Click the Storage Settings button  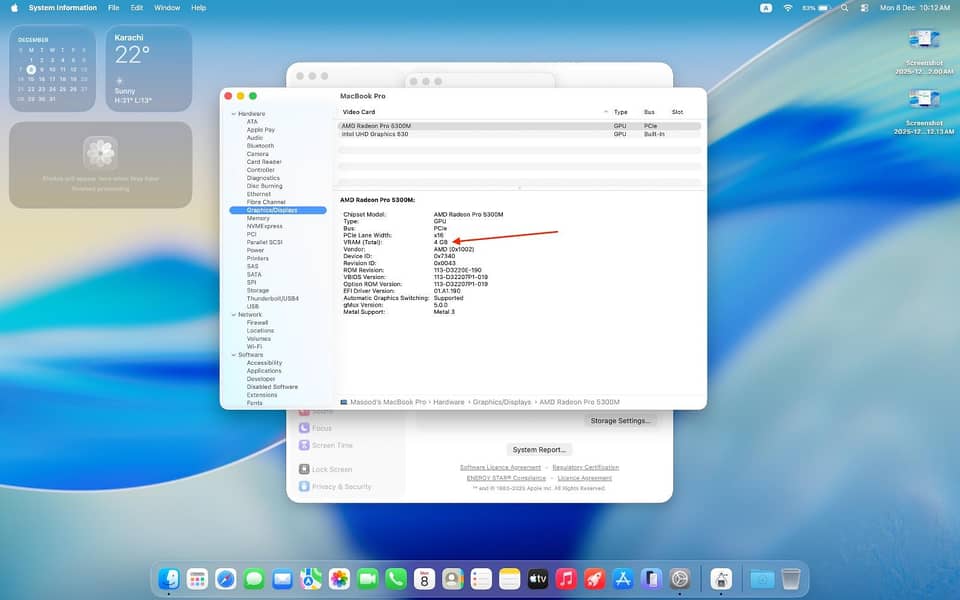620,421
